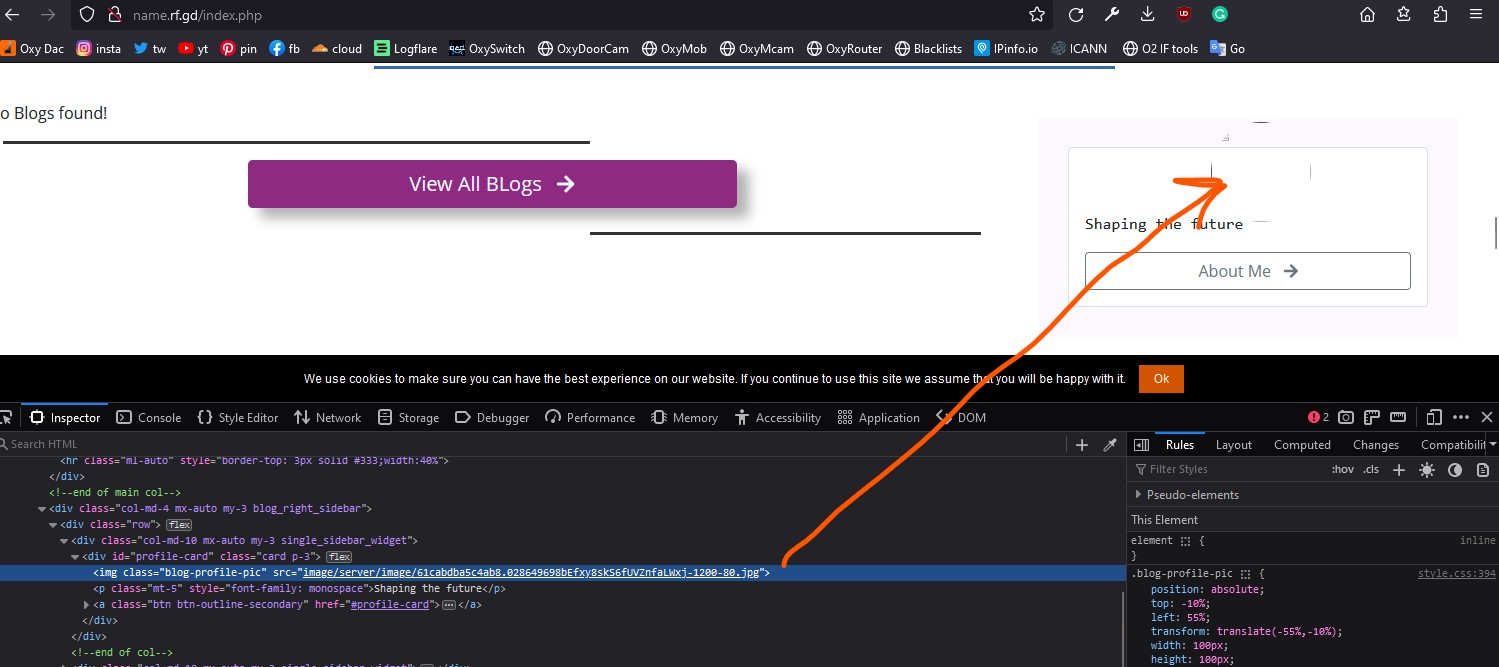Click the uBlock Origin extension icon

point(1184,14)
